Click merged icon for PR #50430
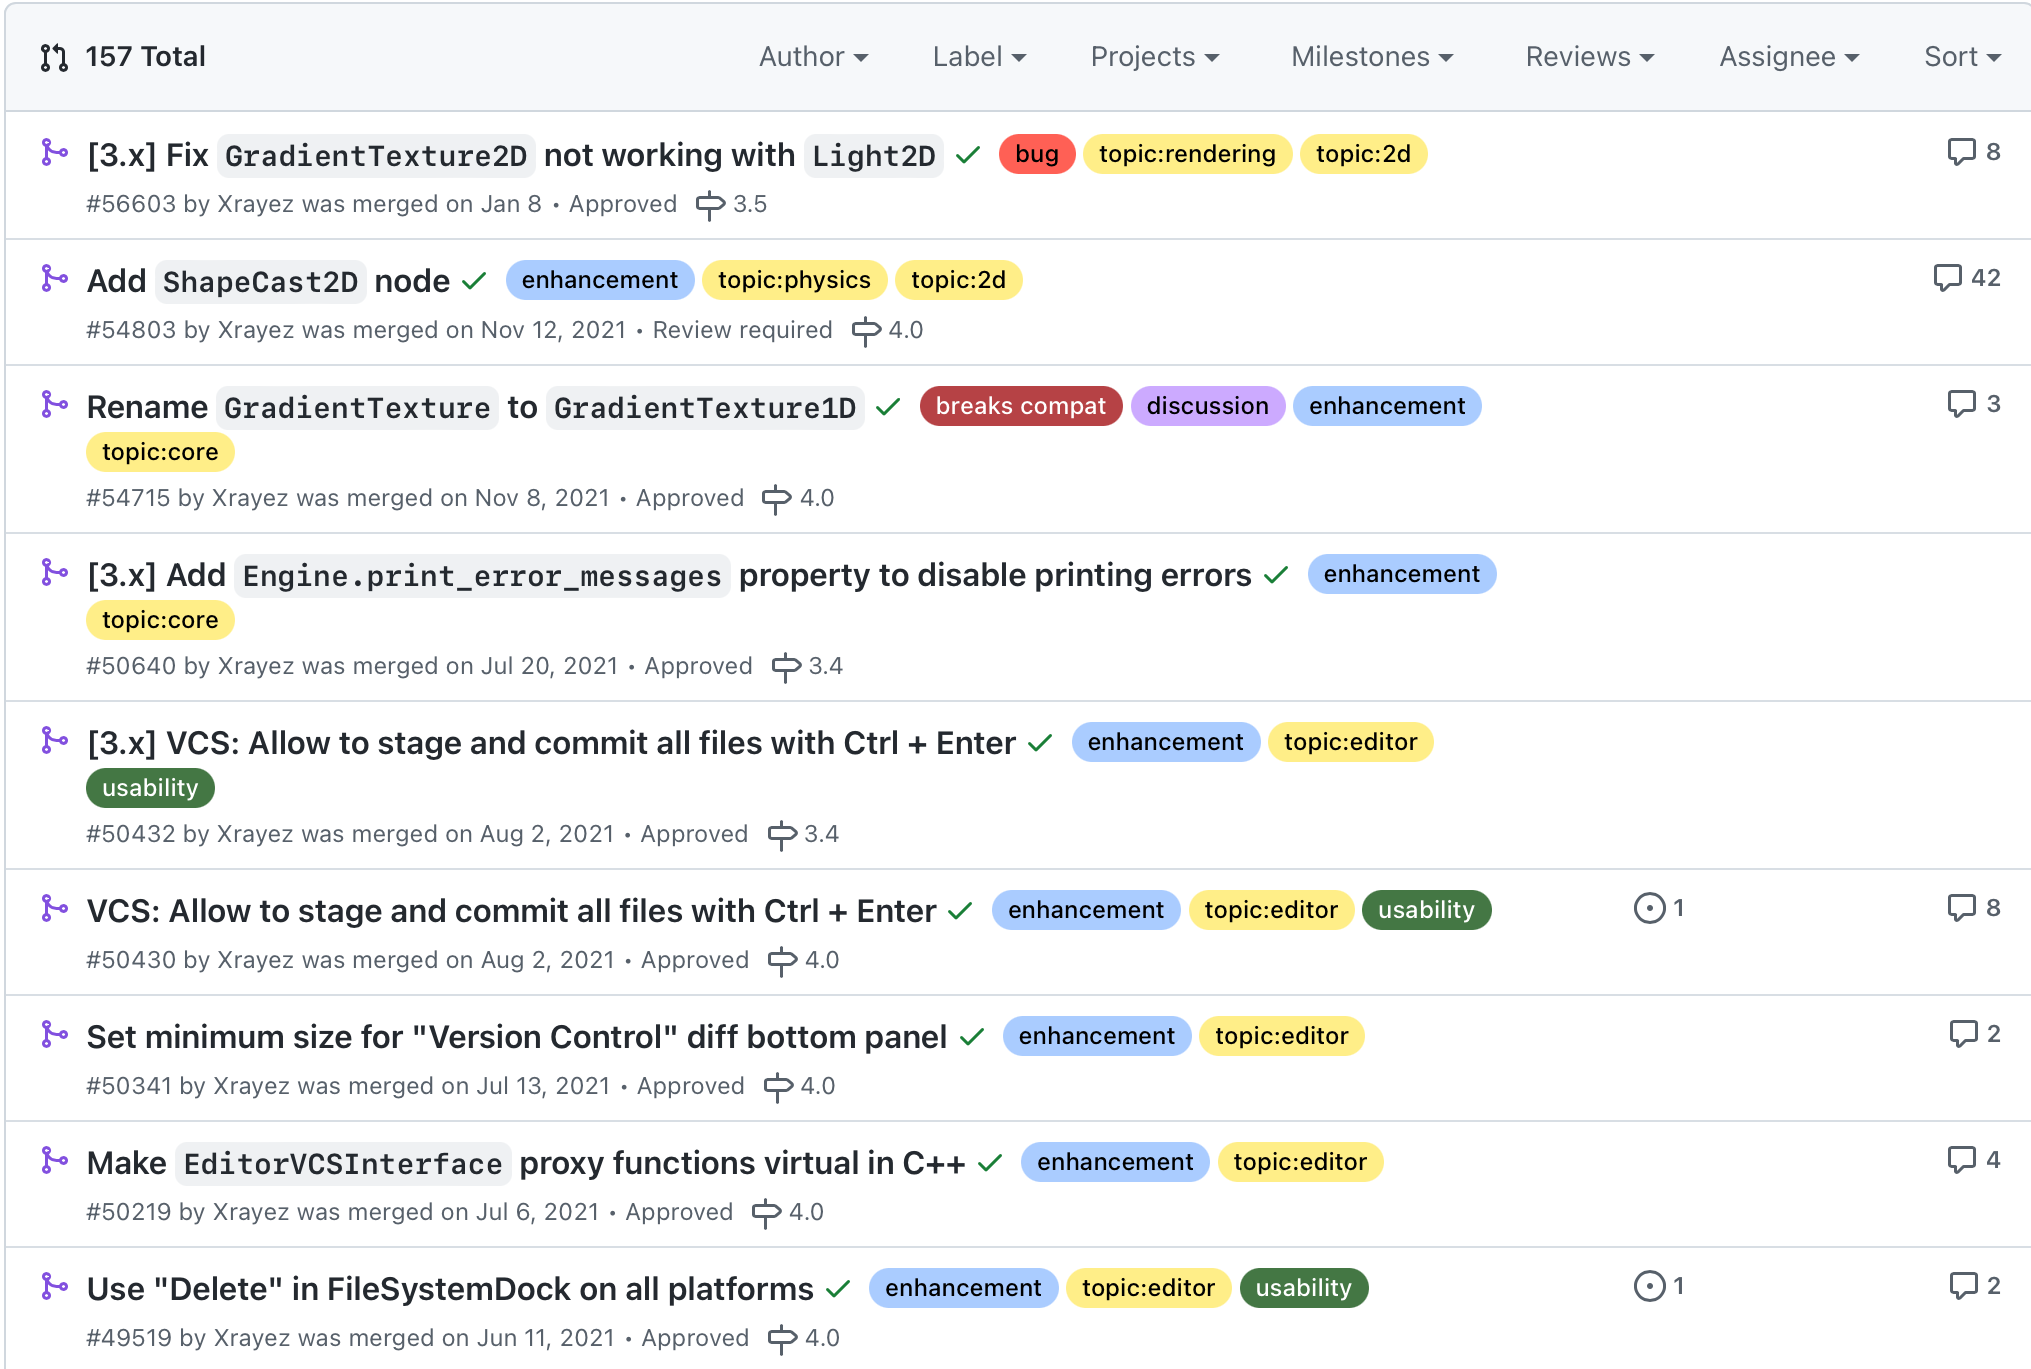The width and height of the screenshot is (2031, 1369). tap(54, 909)
